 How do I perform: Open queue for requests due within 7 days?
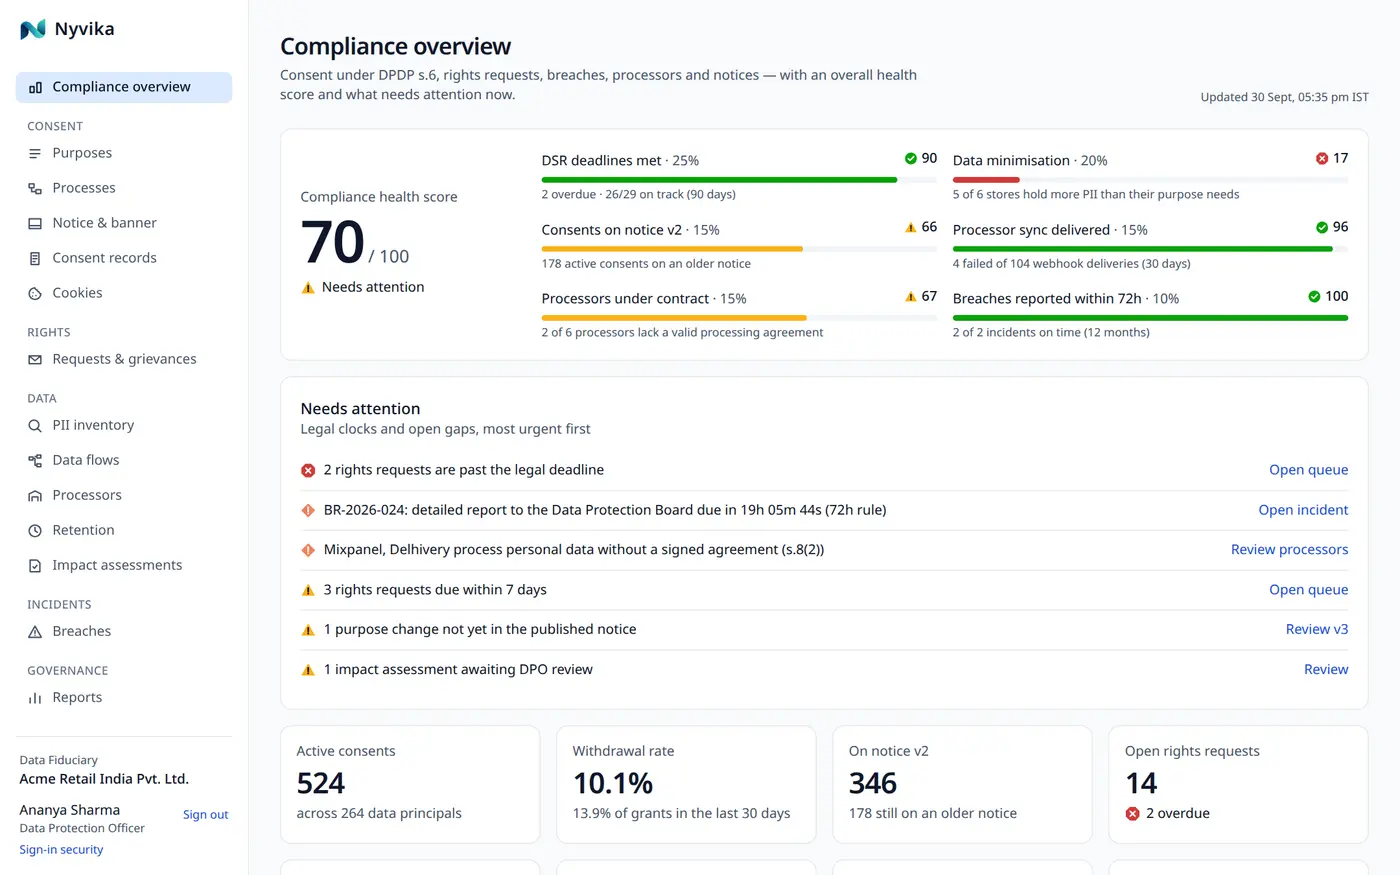point(1308,590)
